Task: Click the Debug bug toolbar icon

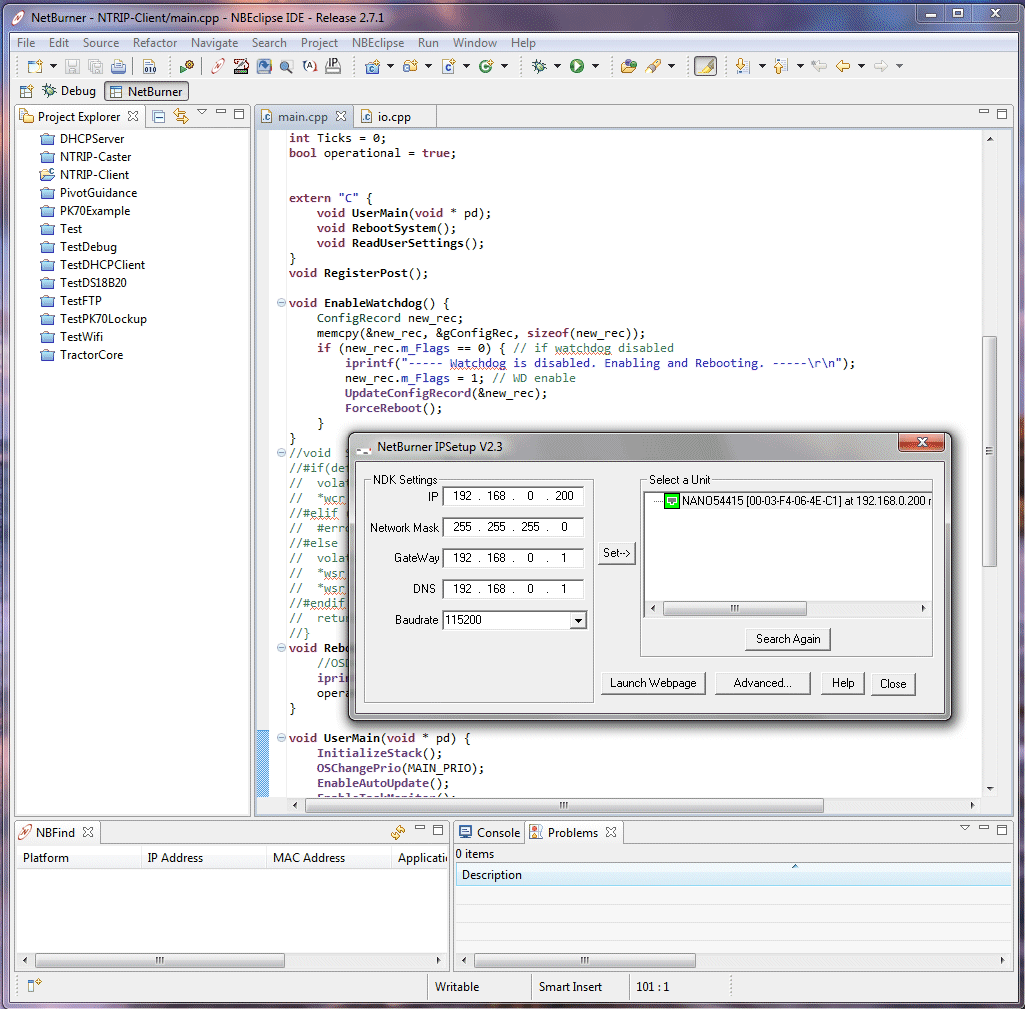Action: tap(539, 66)
